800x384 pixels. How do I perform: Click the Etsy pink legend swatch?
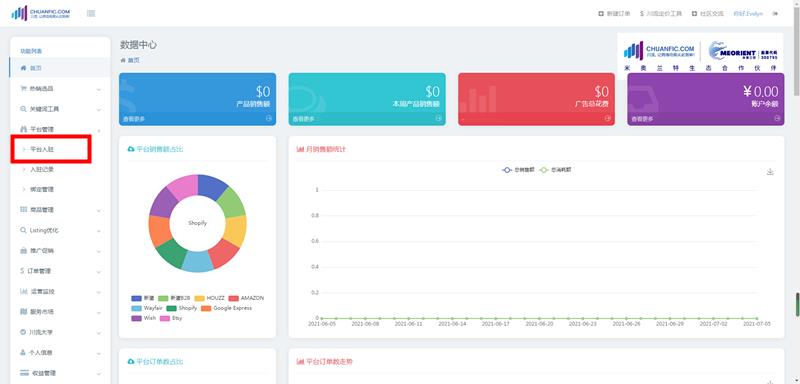[165, 318]
